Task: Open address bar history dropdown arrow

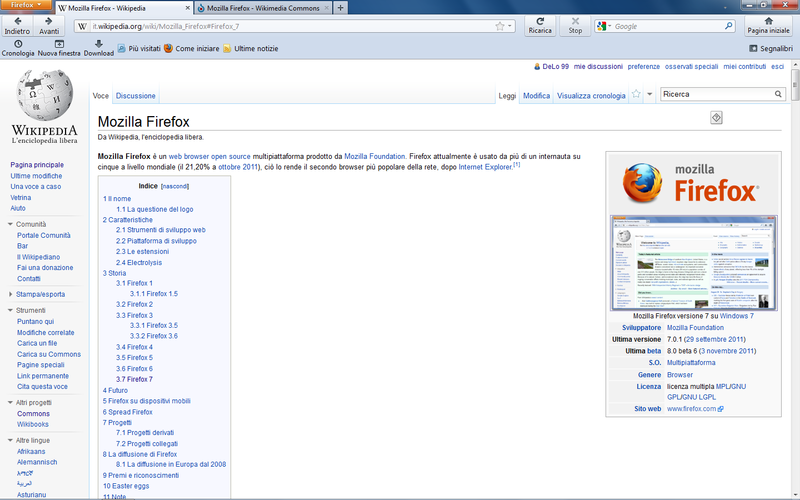Action: [509, 26]
